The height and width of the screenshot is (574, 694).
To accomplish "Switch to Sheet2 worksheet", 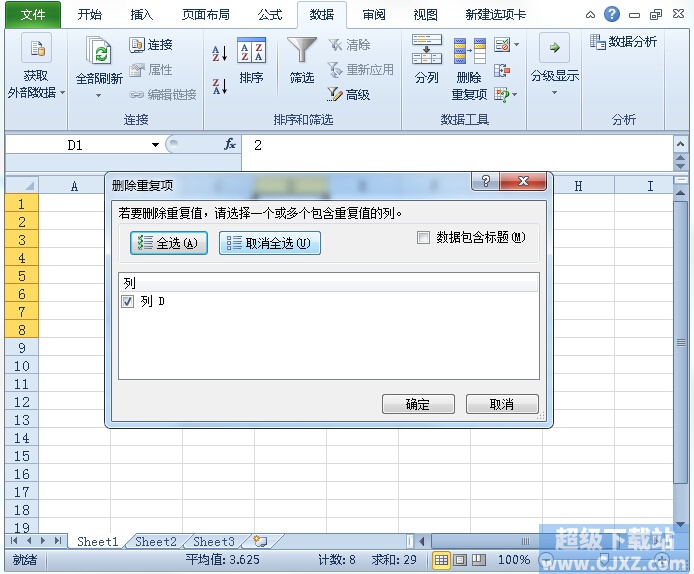I will pos(155,541).
